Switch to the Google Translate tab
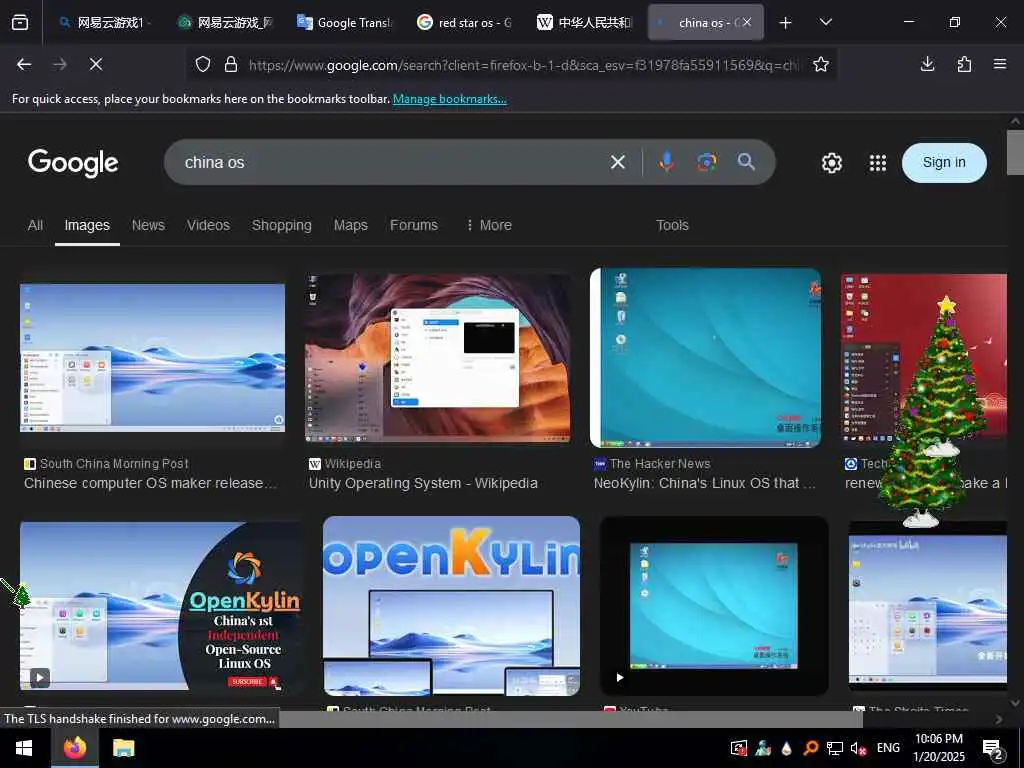 344,22
